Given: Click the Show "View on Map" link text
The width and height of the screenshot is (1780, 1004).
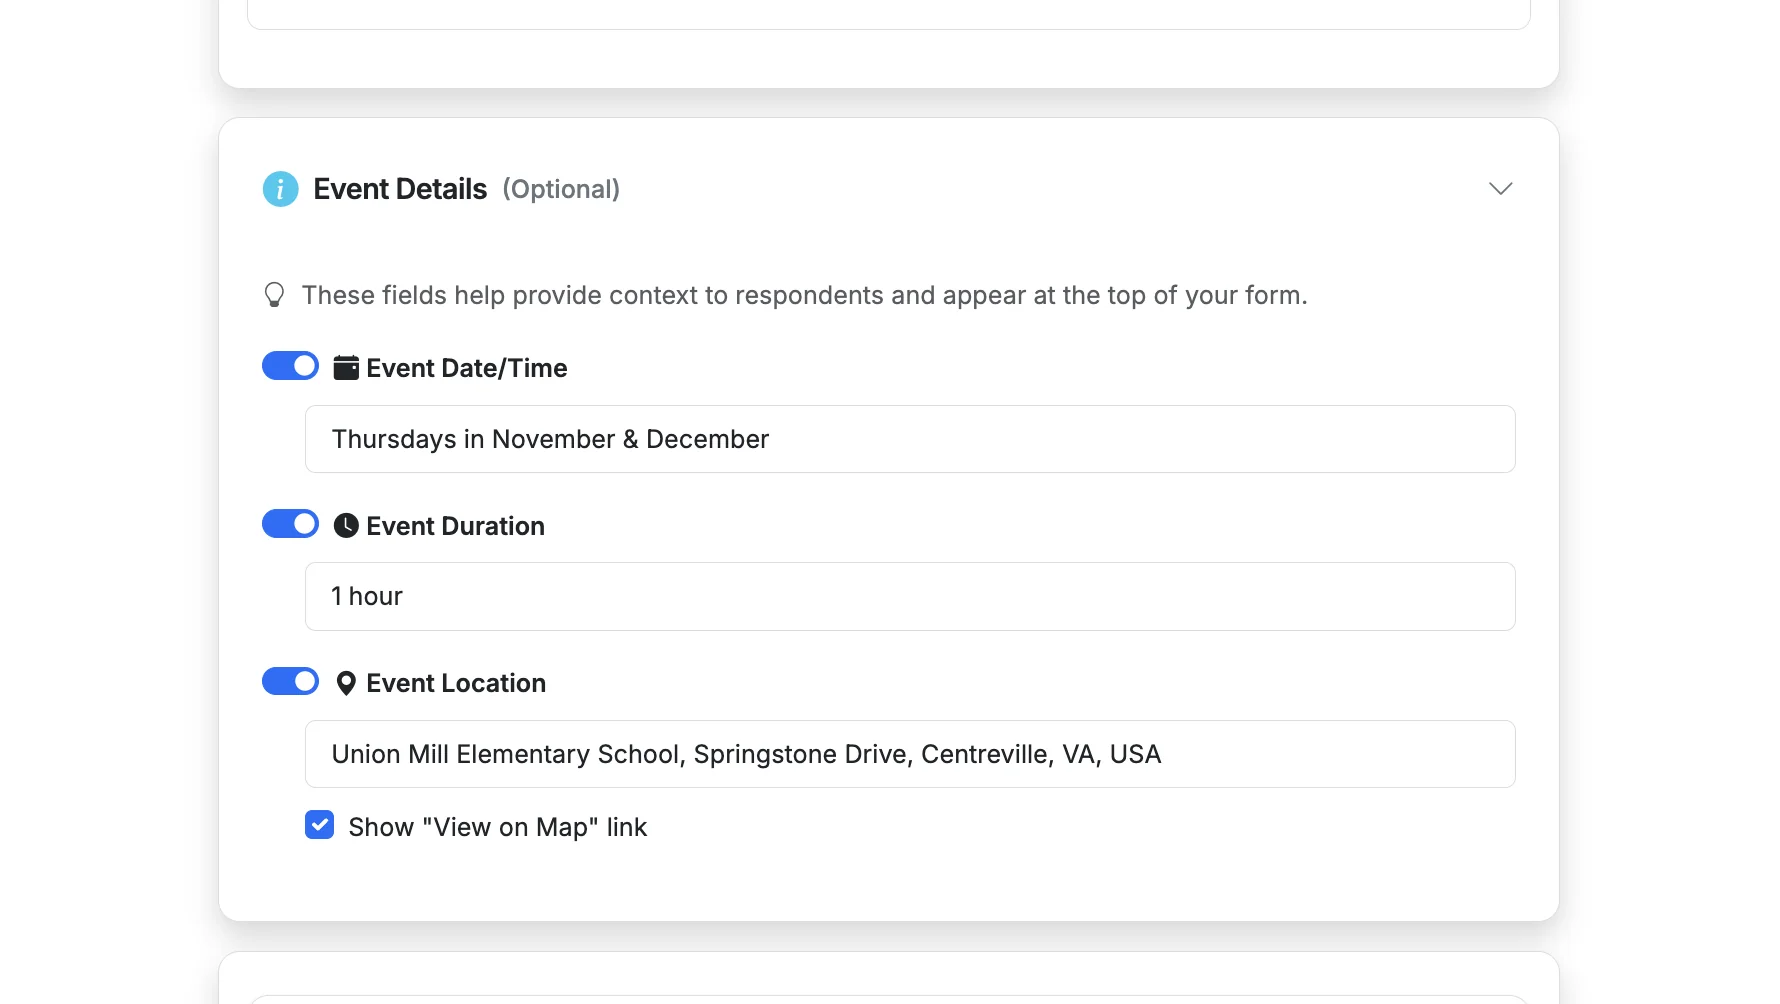Looking at the screenshot, I should coord(497,826).
